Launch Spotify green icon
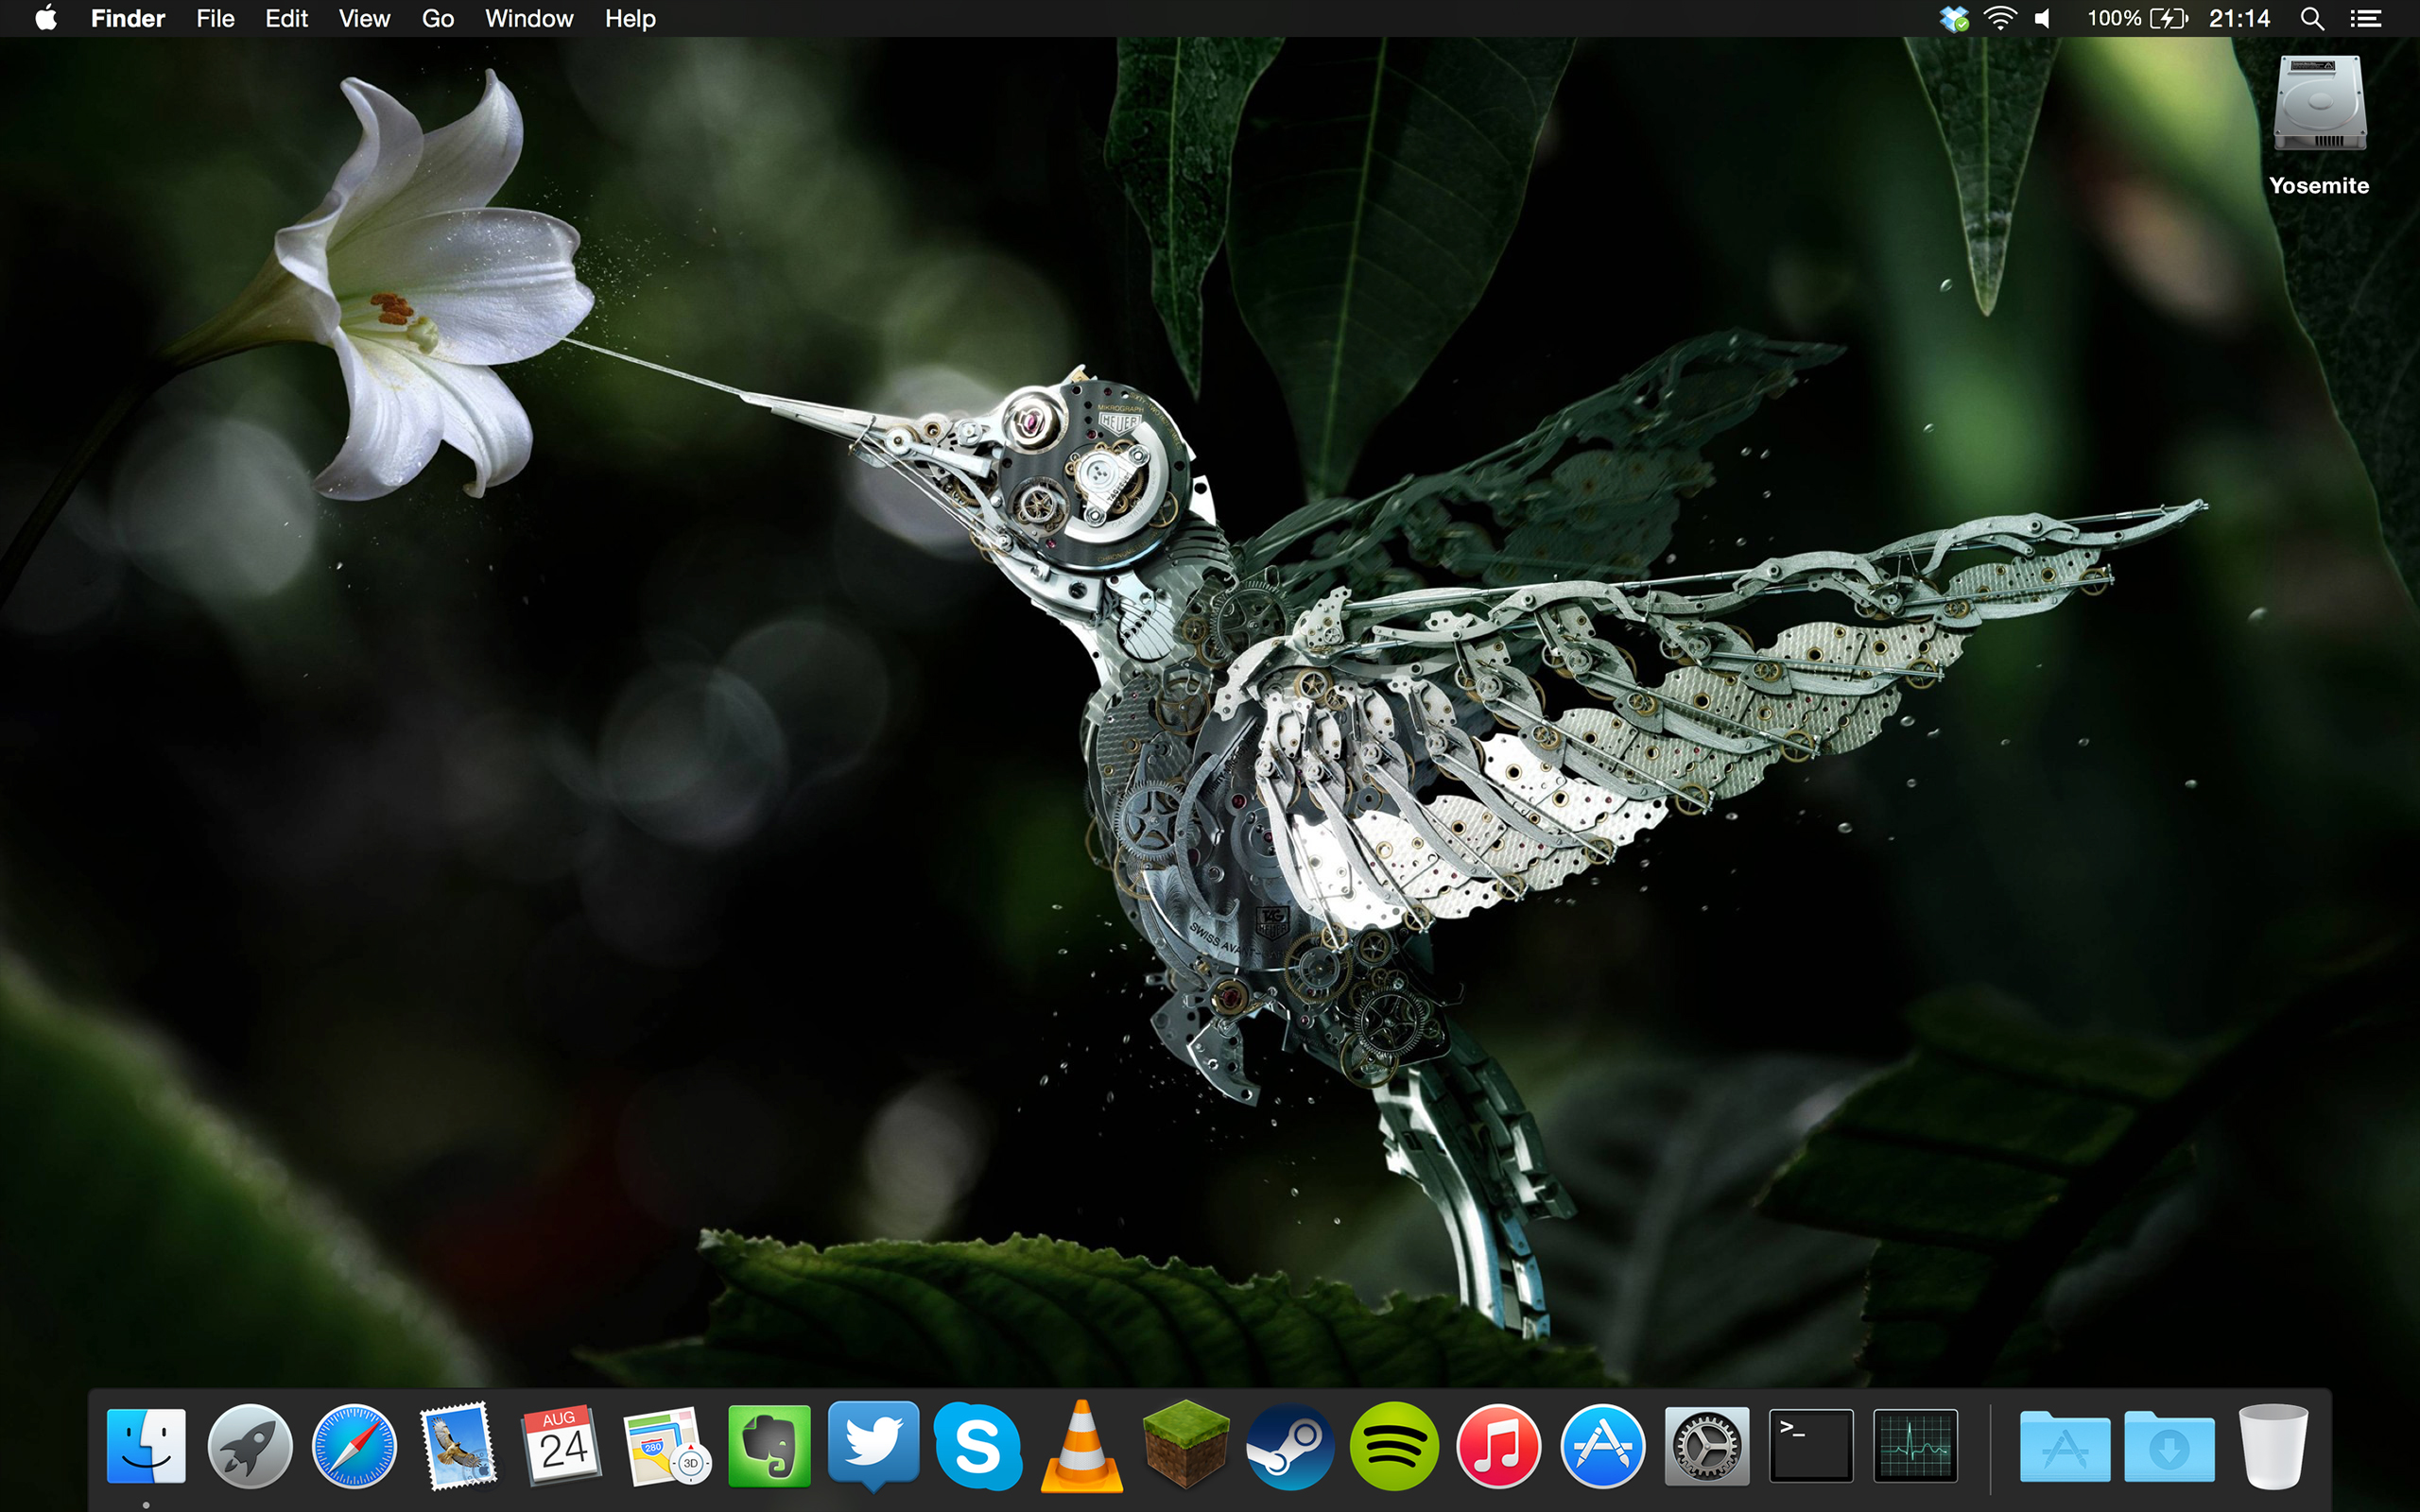 pyautogui.click(x=1394, y=1446)
